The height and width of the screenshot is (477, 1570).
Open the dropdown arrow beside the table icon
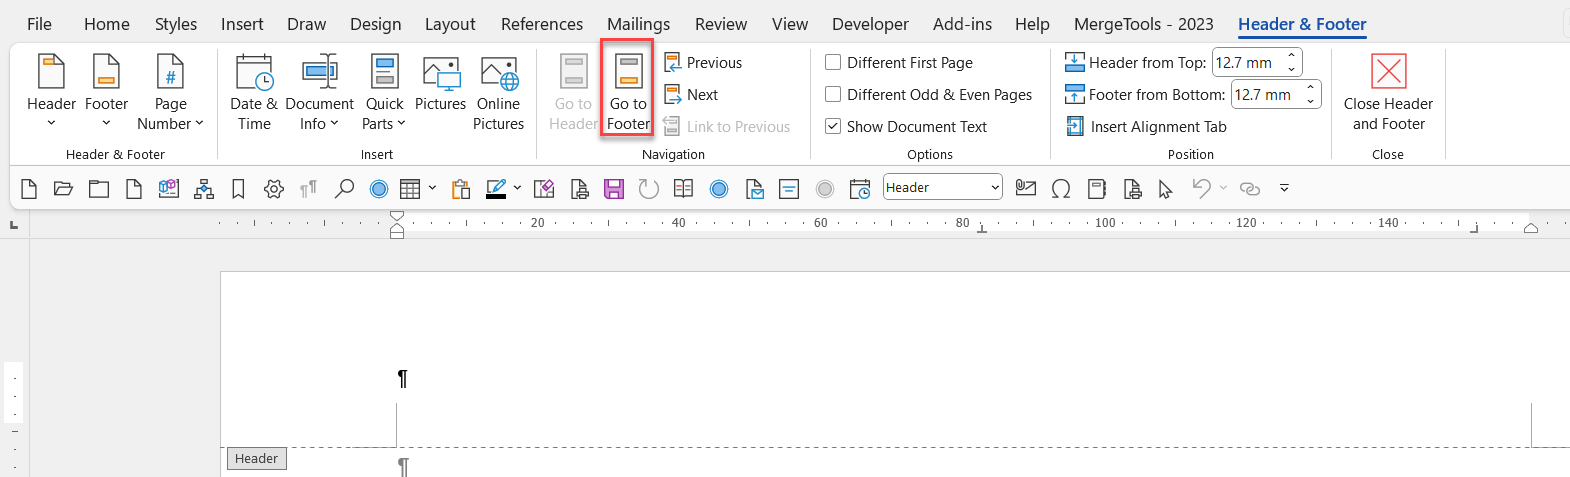pyautogui.click(x=432, y=187)
